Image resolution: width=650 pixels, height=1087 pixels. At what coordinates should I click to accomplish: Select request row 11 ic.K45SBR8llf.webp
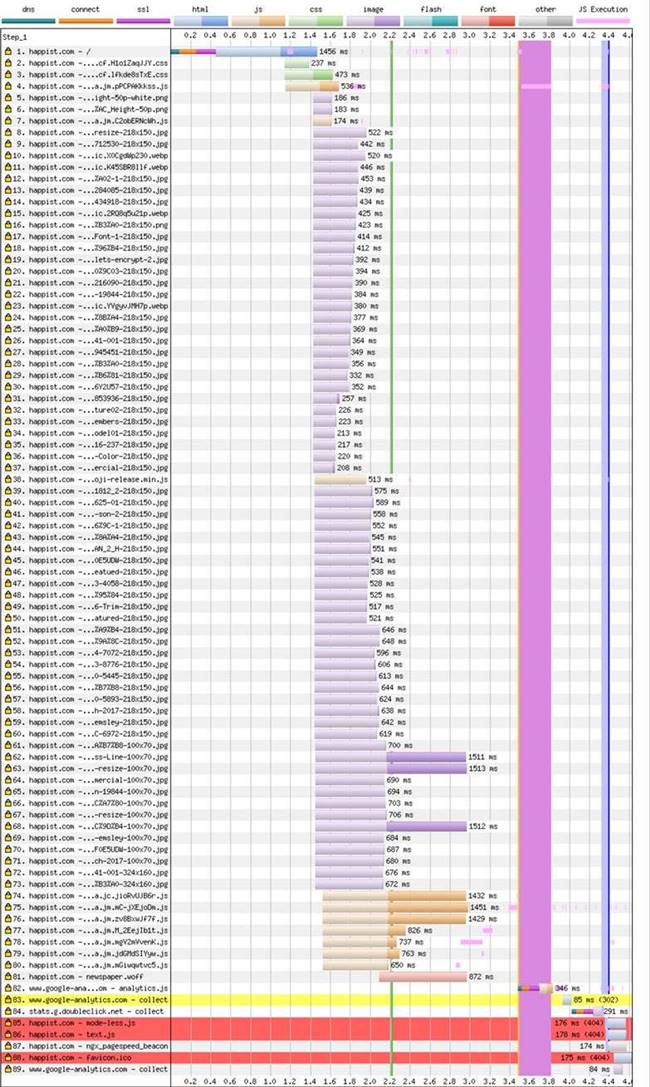pyautogui.click(x=87, y=167)
